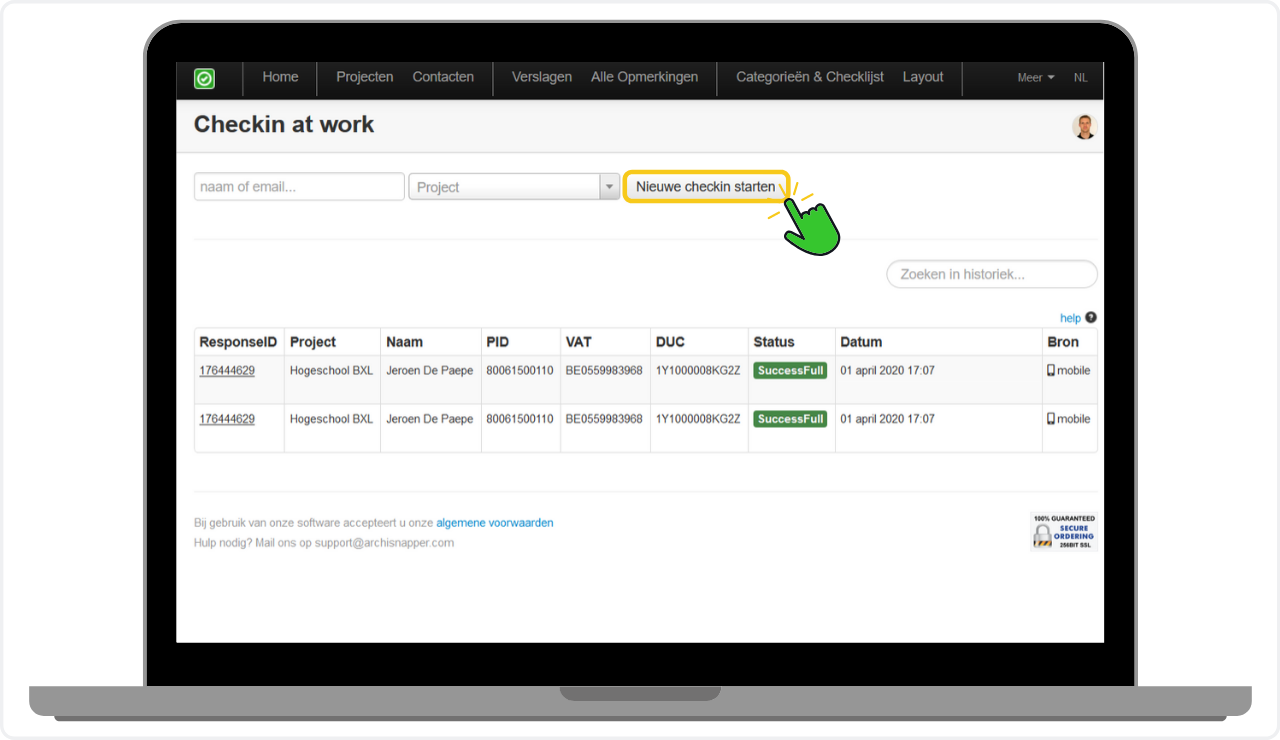Click the green checkmark app logo

204,78
